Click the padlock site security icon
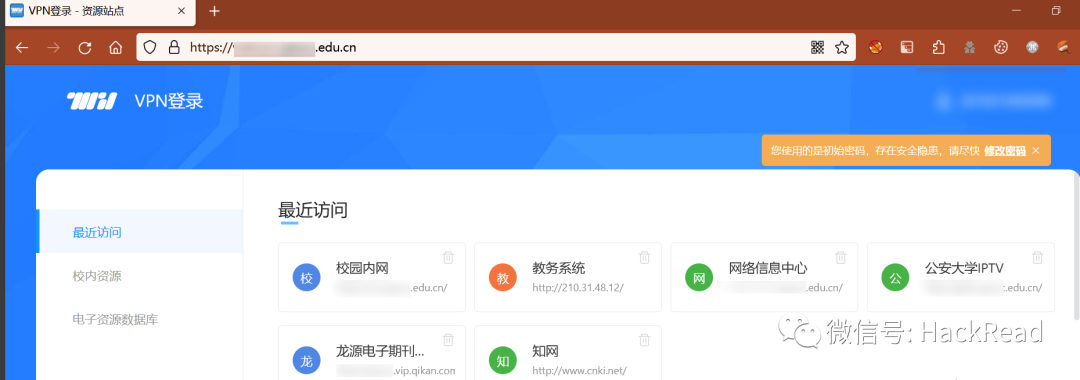The width and height of the screenshot is (1080, 380). [174, 48]
